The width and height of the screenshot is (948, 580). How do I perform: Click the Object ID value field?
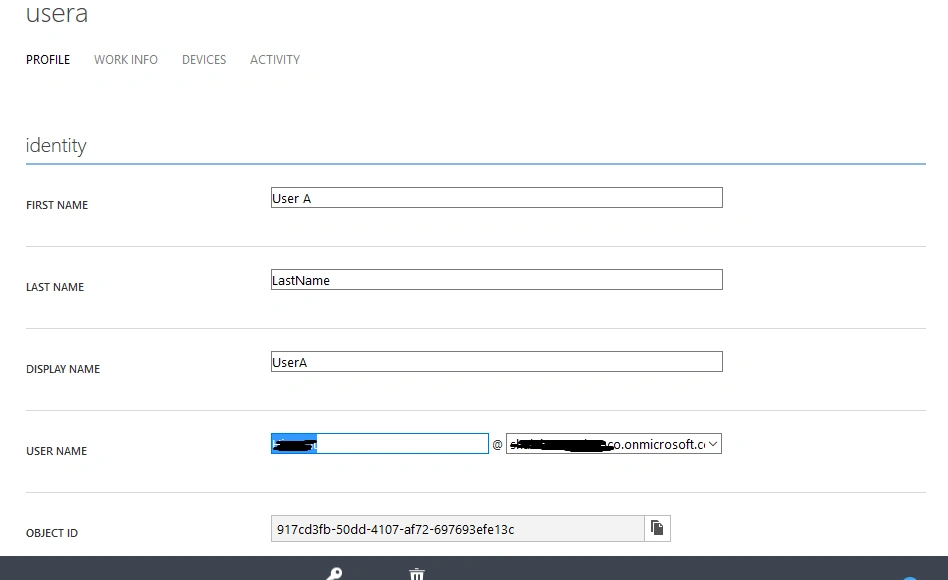coord(458,529)
